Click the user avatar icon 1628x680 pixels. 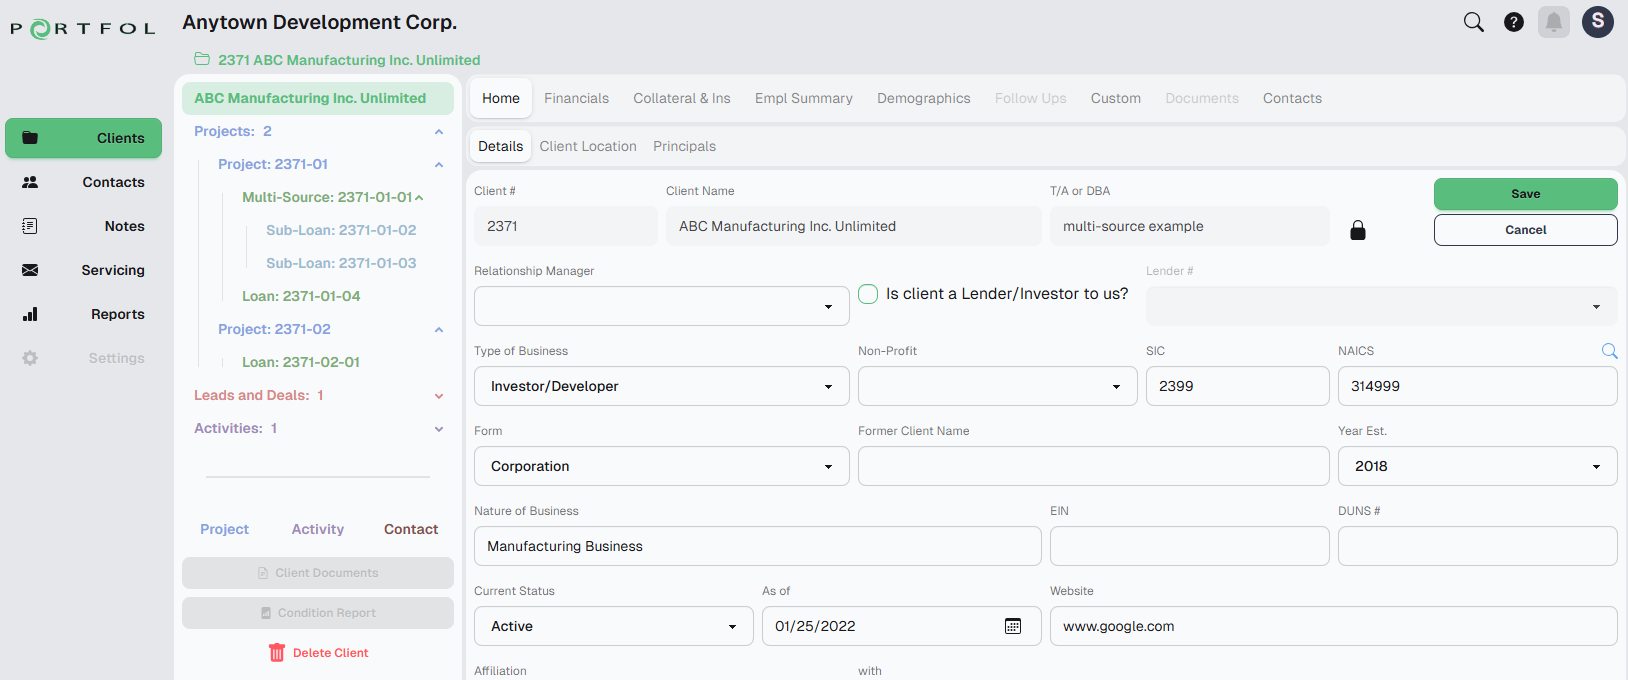click(x=1597, y=21)
